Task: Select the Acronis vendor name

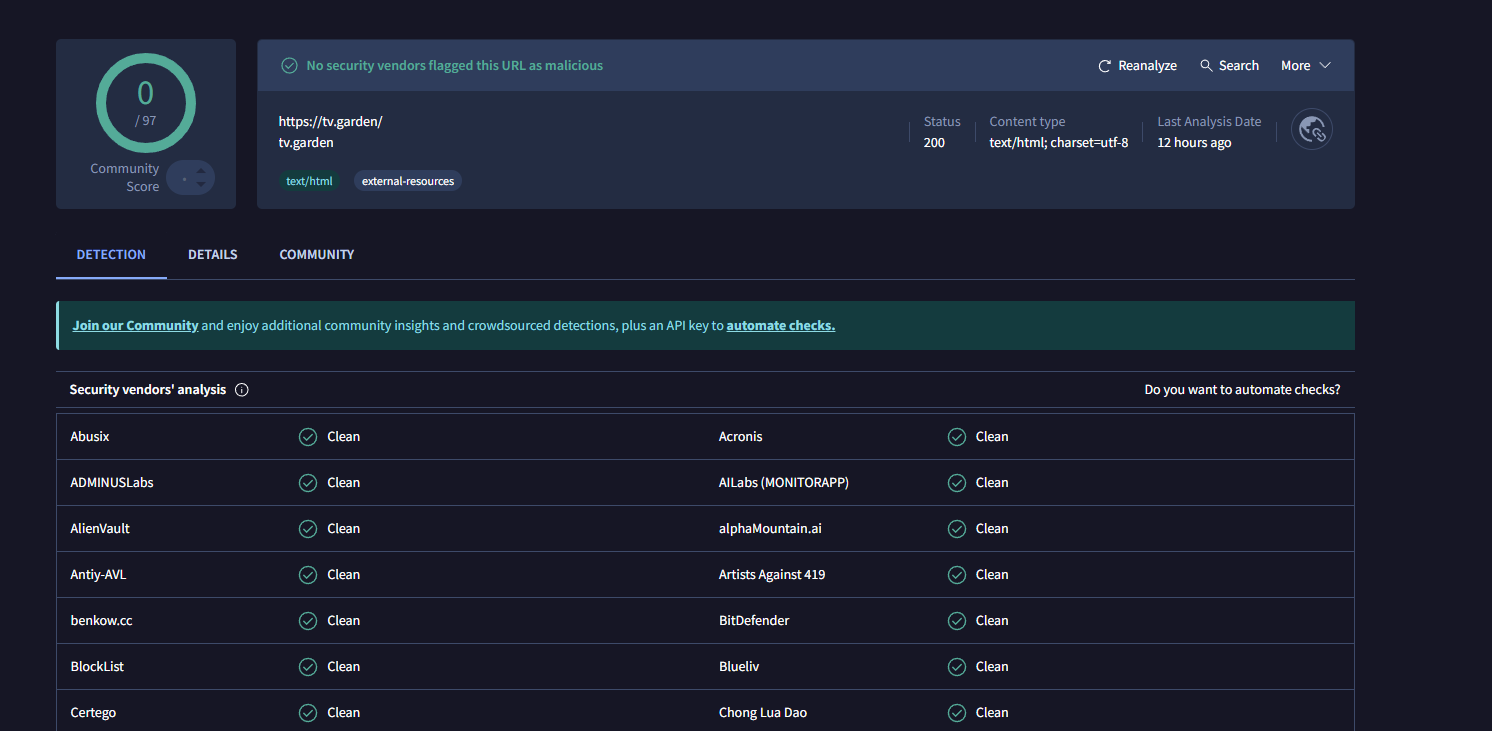Action: pyautogui.click(x=741, y=437)
